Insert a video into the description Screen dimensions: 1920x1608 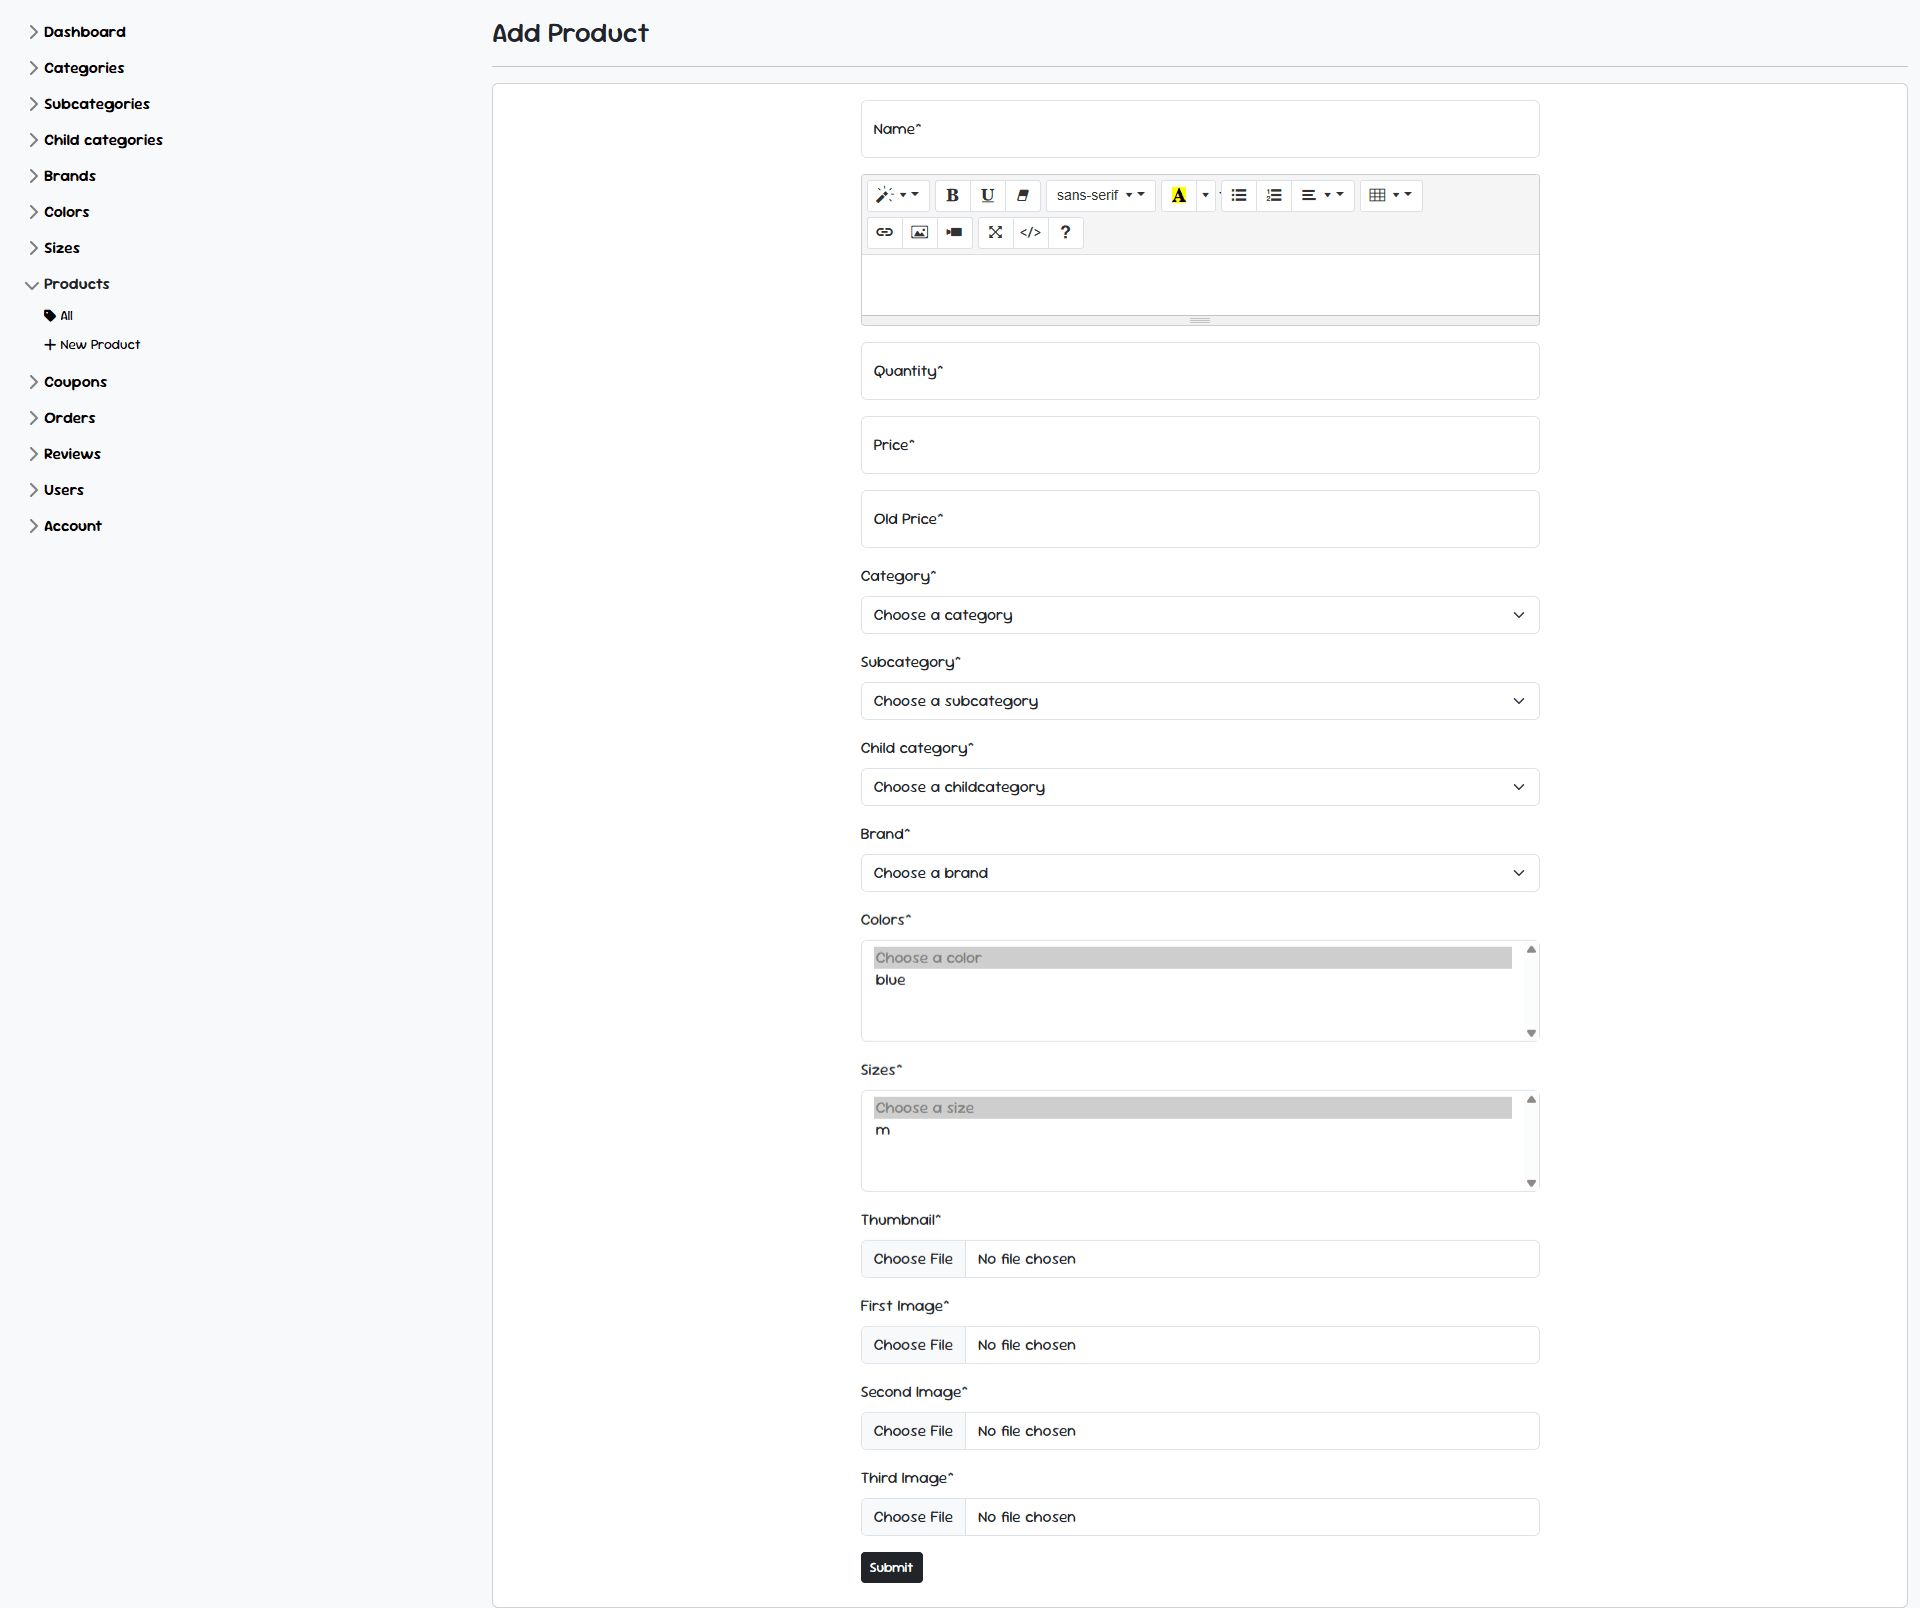(954, 232)
